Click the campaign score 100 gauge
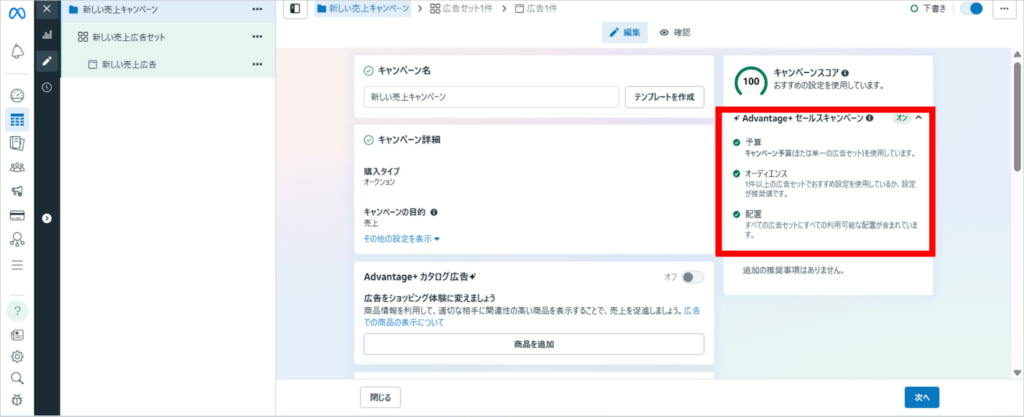The height and width of the screenshot is (417, 1024). [x=751, y=82]
